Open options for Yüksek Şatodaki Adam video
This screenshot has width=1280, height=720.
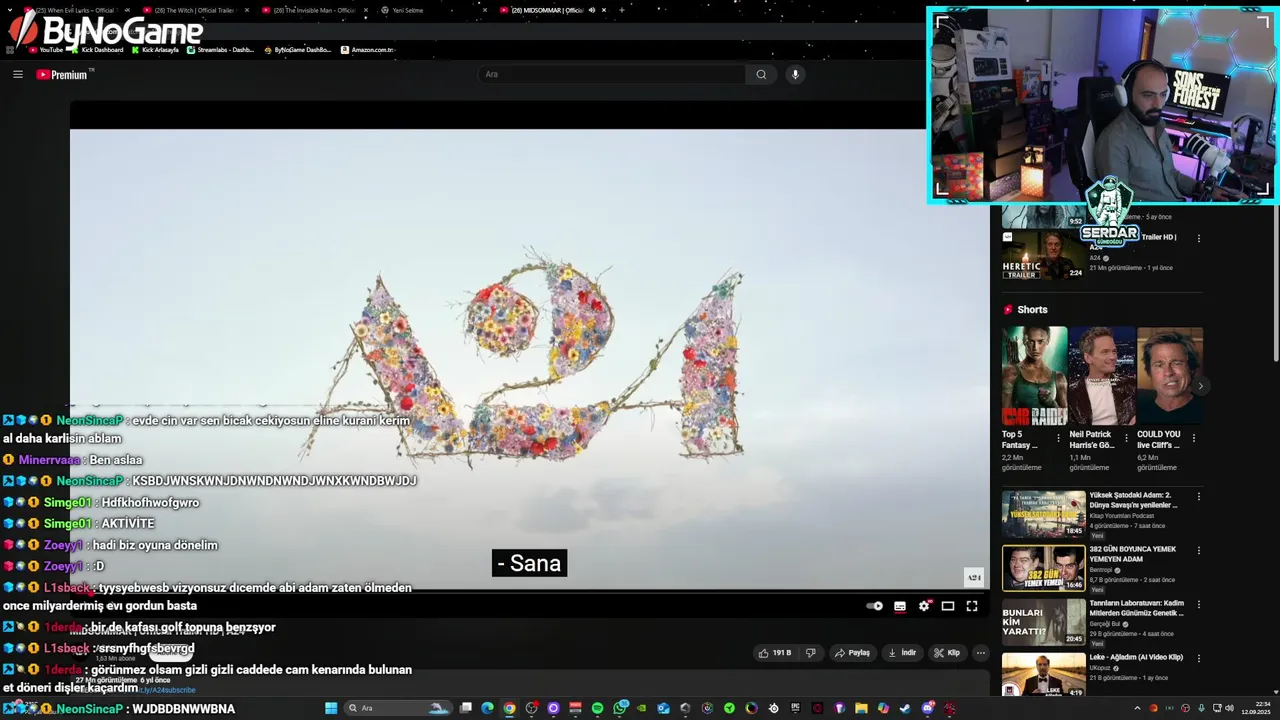1198,496
